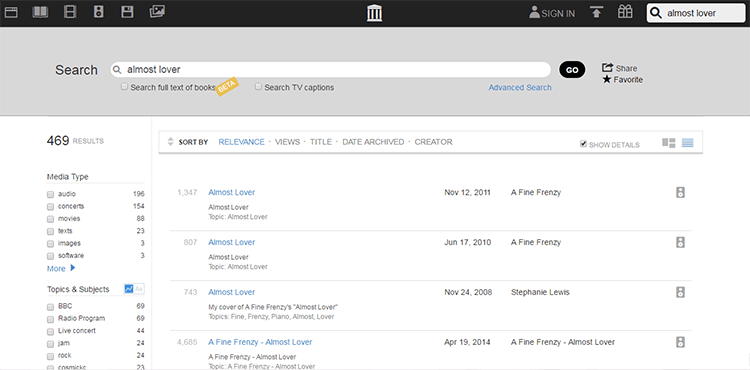
Task: Toggle sort direction arrows beside SORT BY
Action: [171, 142]
